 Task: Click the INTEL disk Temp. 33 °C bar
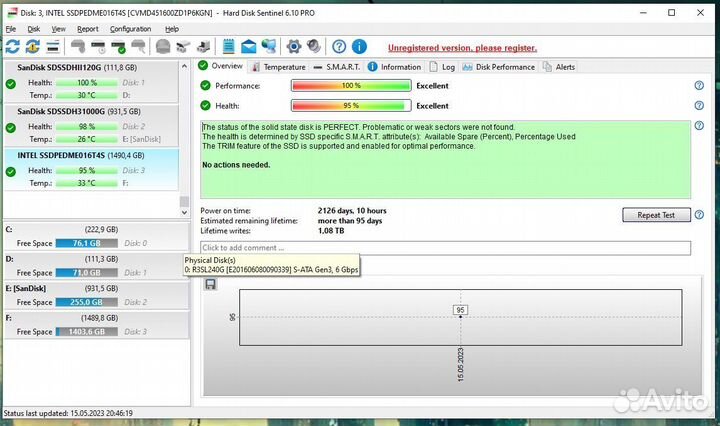point(87,183)
